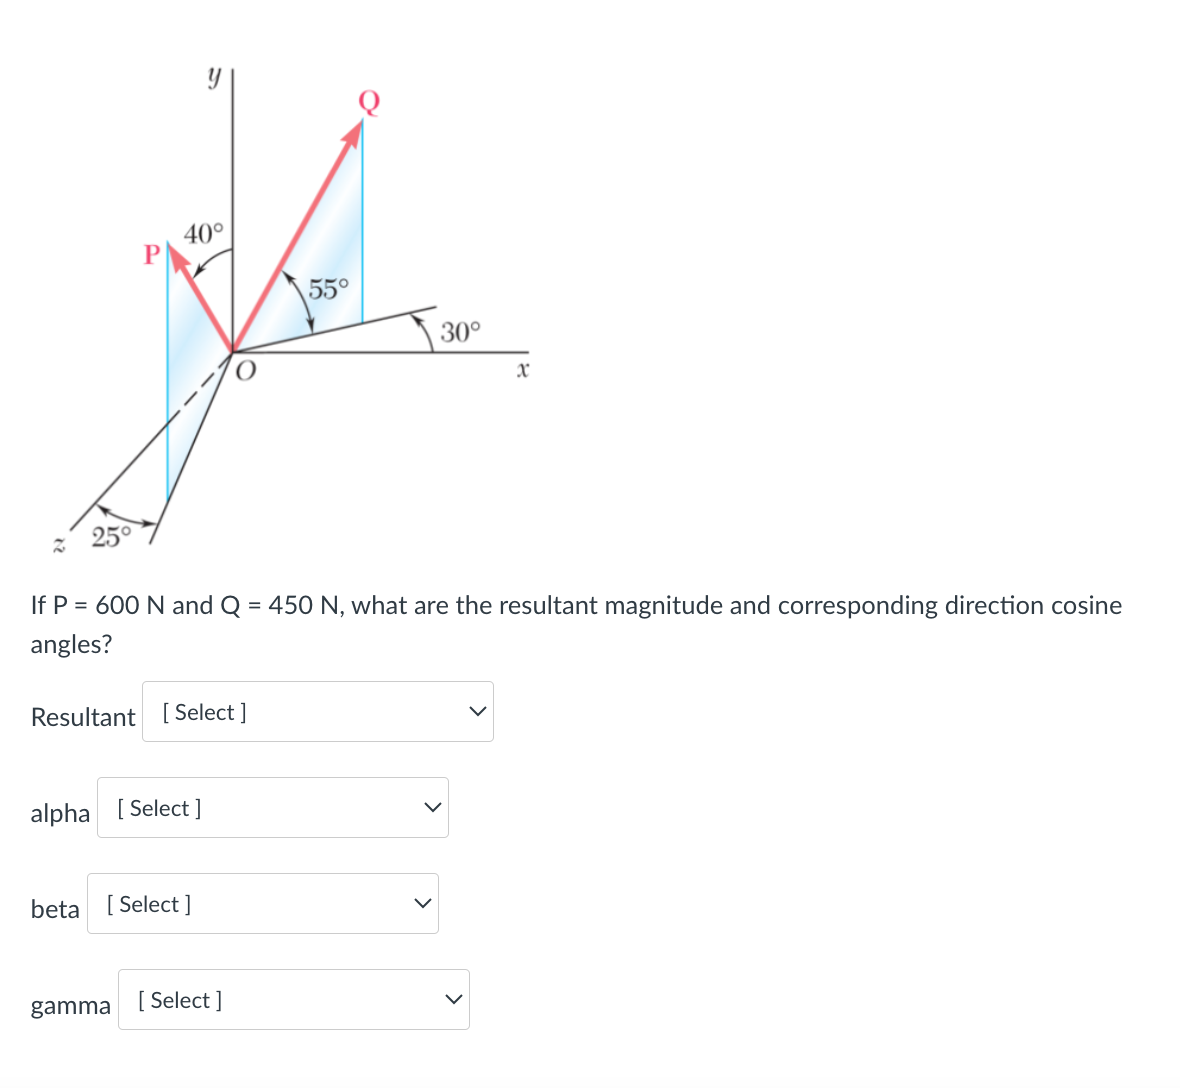1180x1088 pixels.
Task: Open the Resultant dropdown menu
Action: [x=317, y=711]
